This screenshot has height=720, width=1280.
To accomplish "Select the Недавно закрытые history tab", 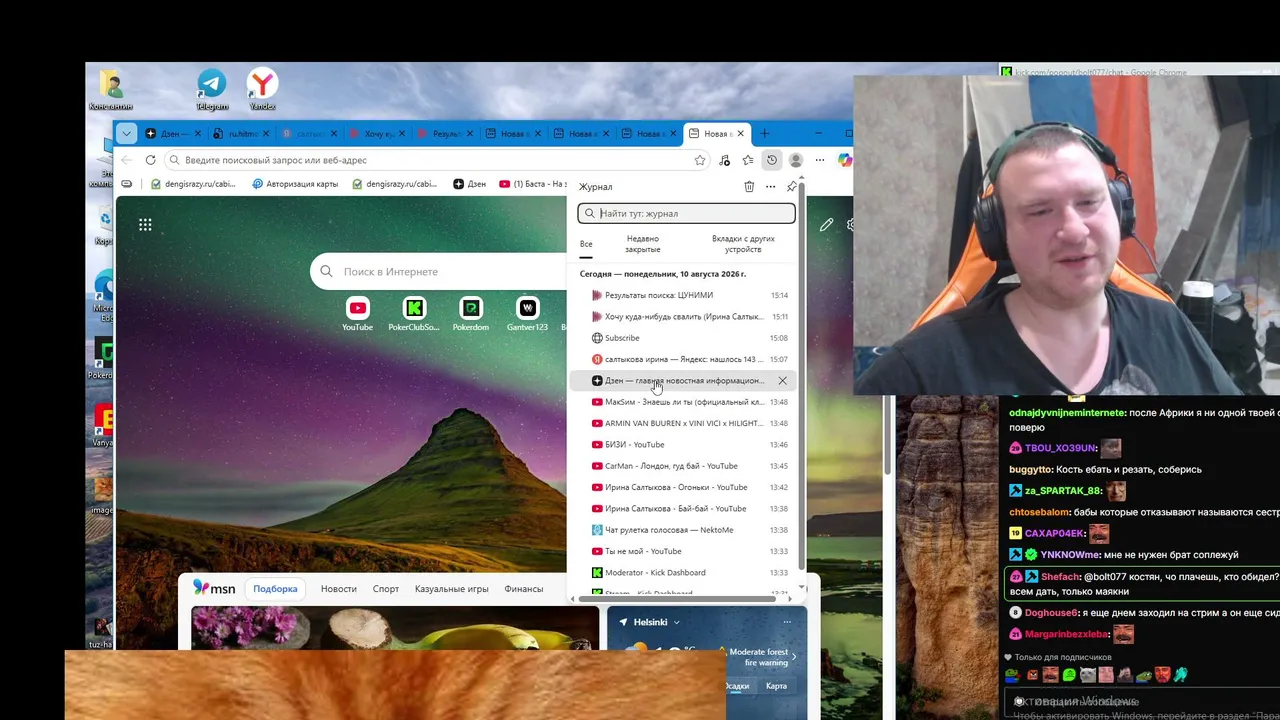I will click(x=643, y=244).
